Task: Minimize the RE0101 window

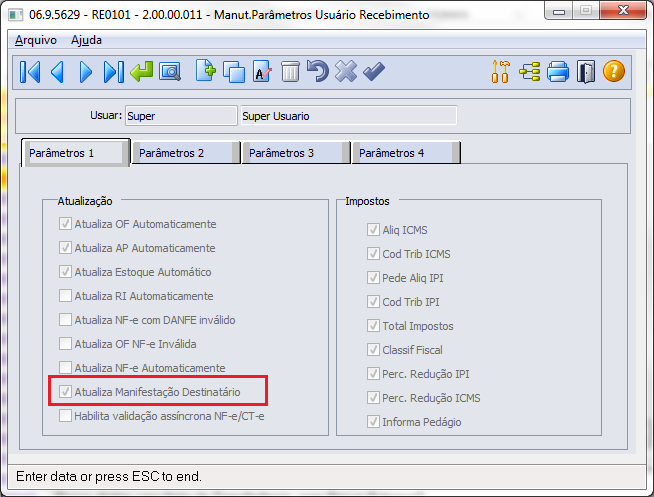Action: [x=559, y=11]
